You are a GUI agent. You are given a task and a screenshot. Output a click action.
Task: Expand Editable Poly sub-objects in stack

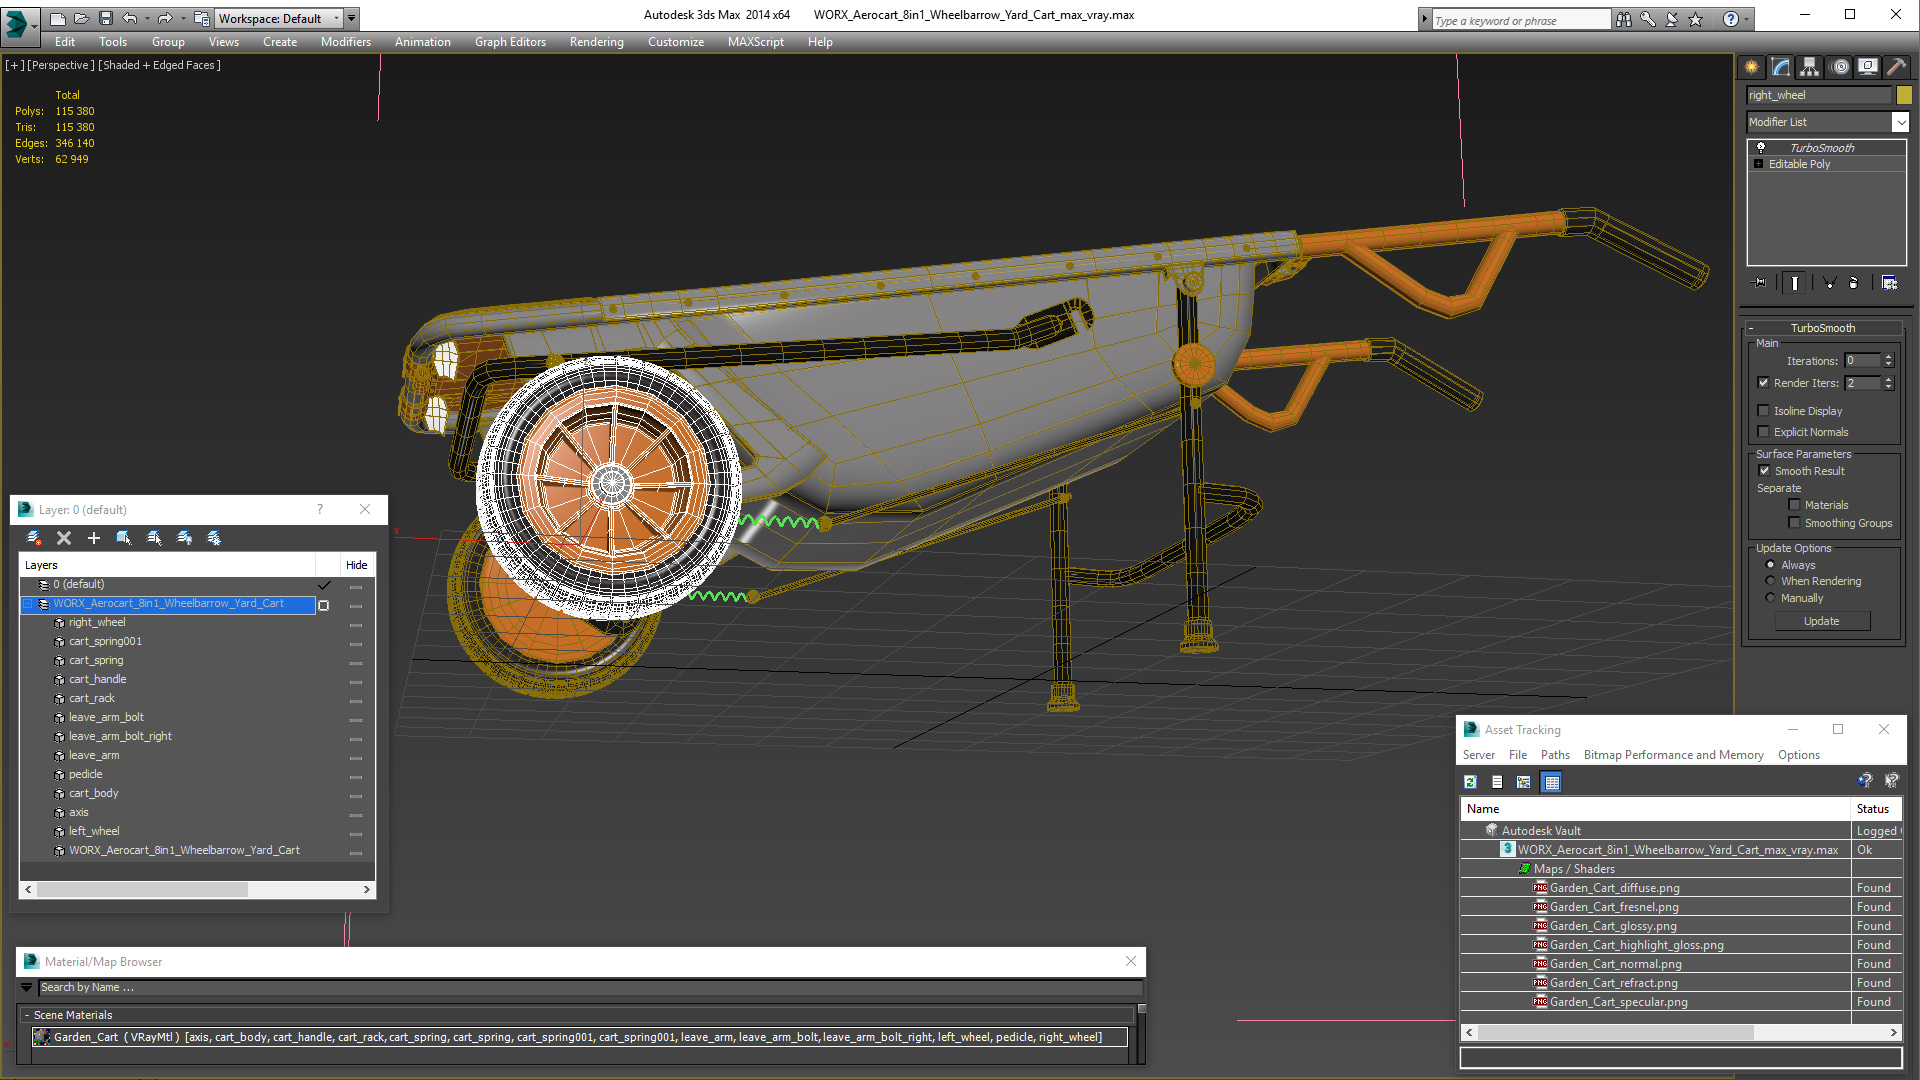pyautogui.click(x=1758, y=164)
